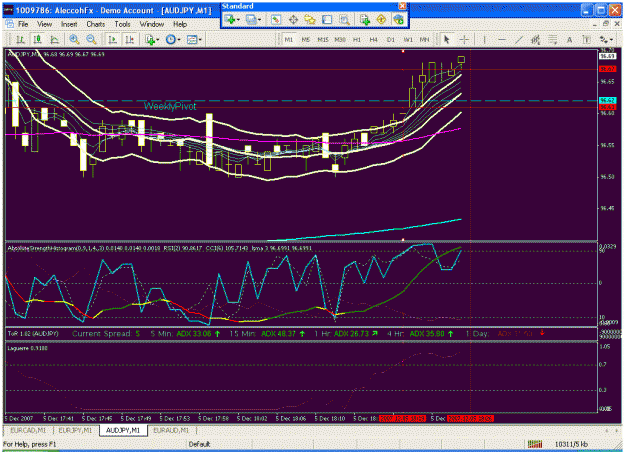Screen dimensions: 625x452
Task: Activate the crosshair cursor
Action: pyautogui.click(x=464, y=39)
